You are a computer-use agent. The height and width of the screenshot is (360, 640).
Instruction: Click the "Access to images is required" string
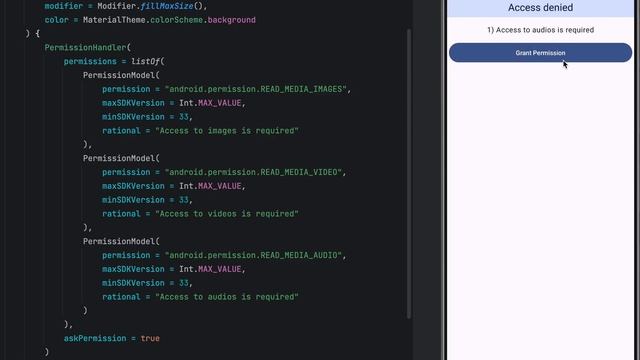click(227, 131)
